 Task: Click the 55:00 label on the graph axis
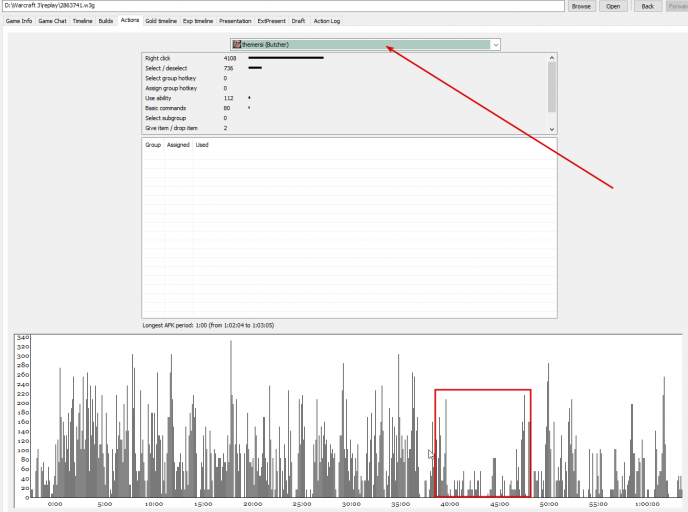pos(598,504)
